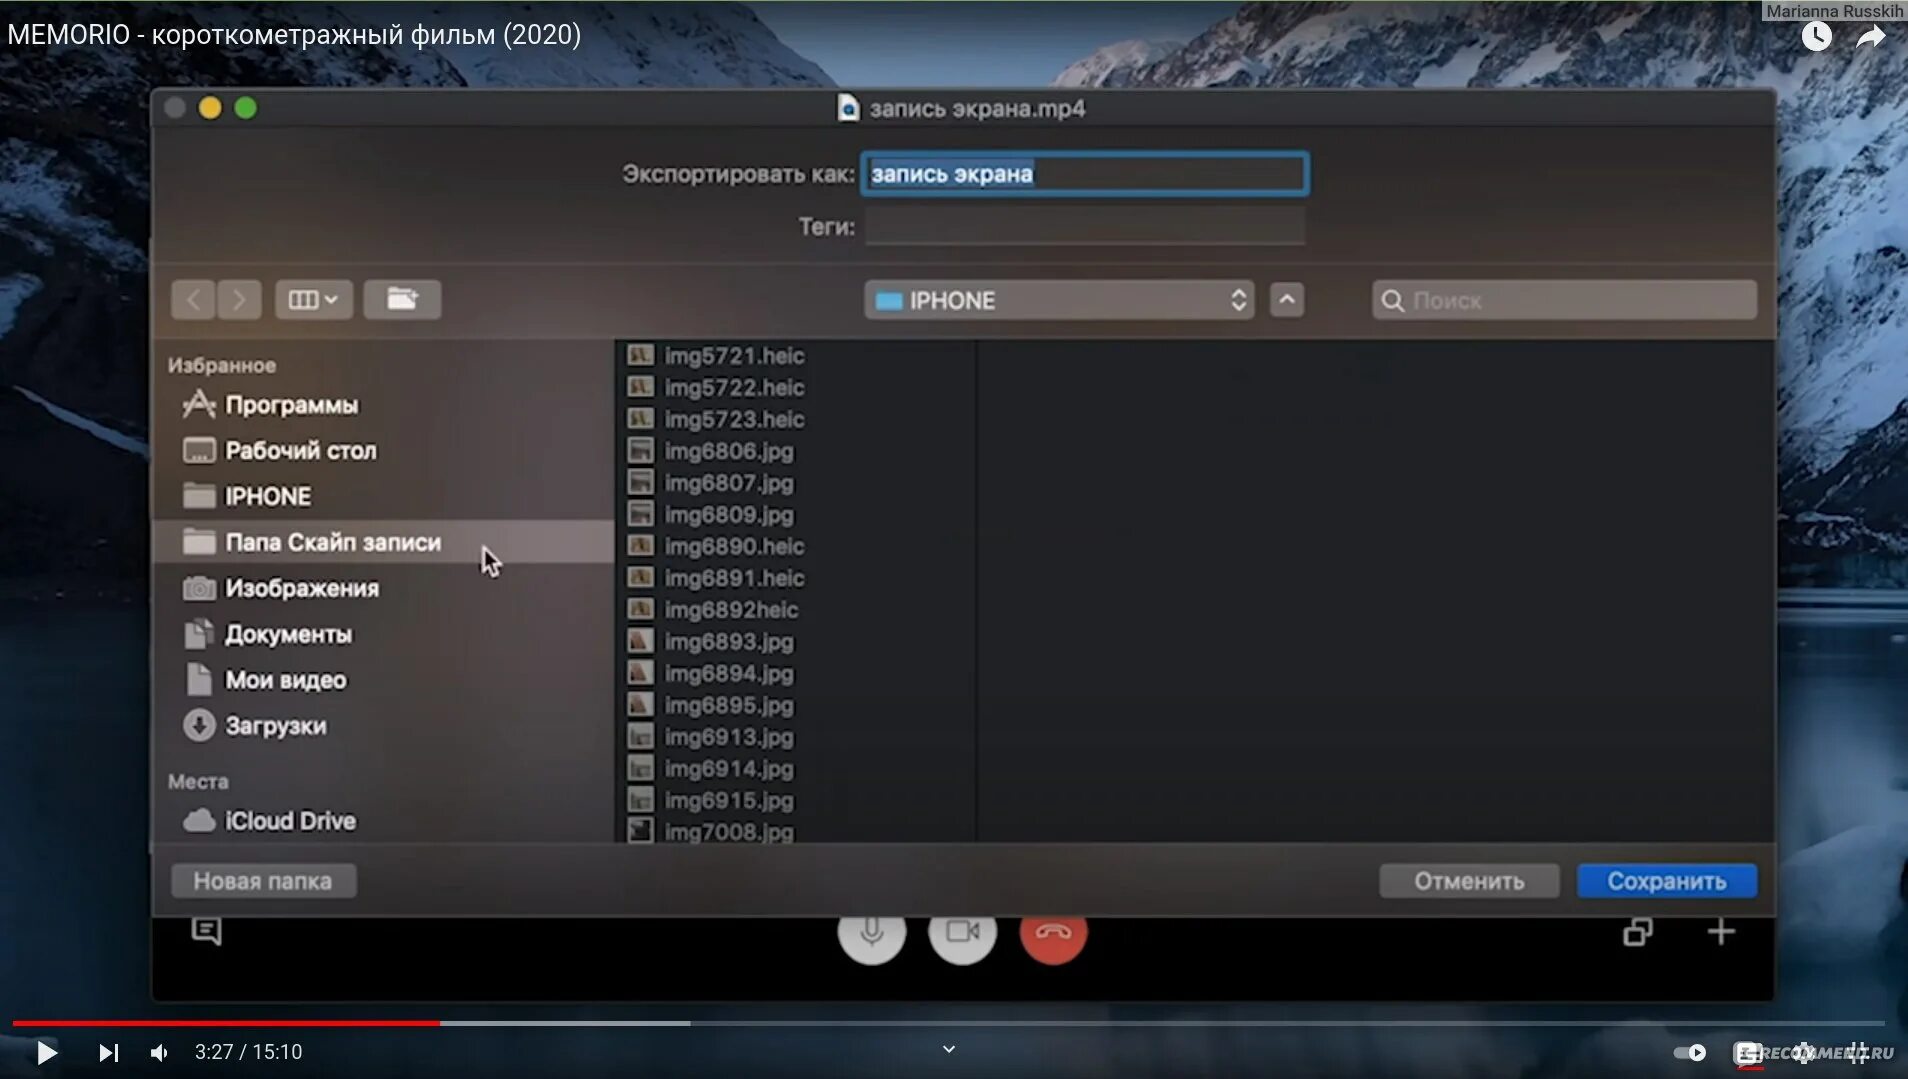Click into the Теги field
1908x1079 pixels.
[1085, 227]
